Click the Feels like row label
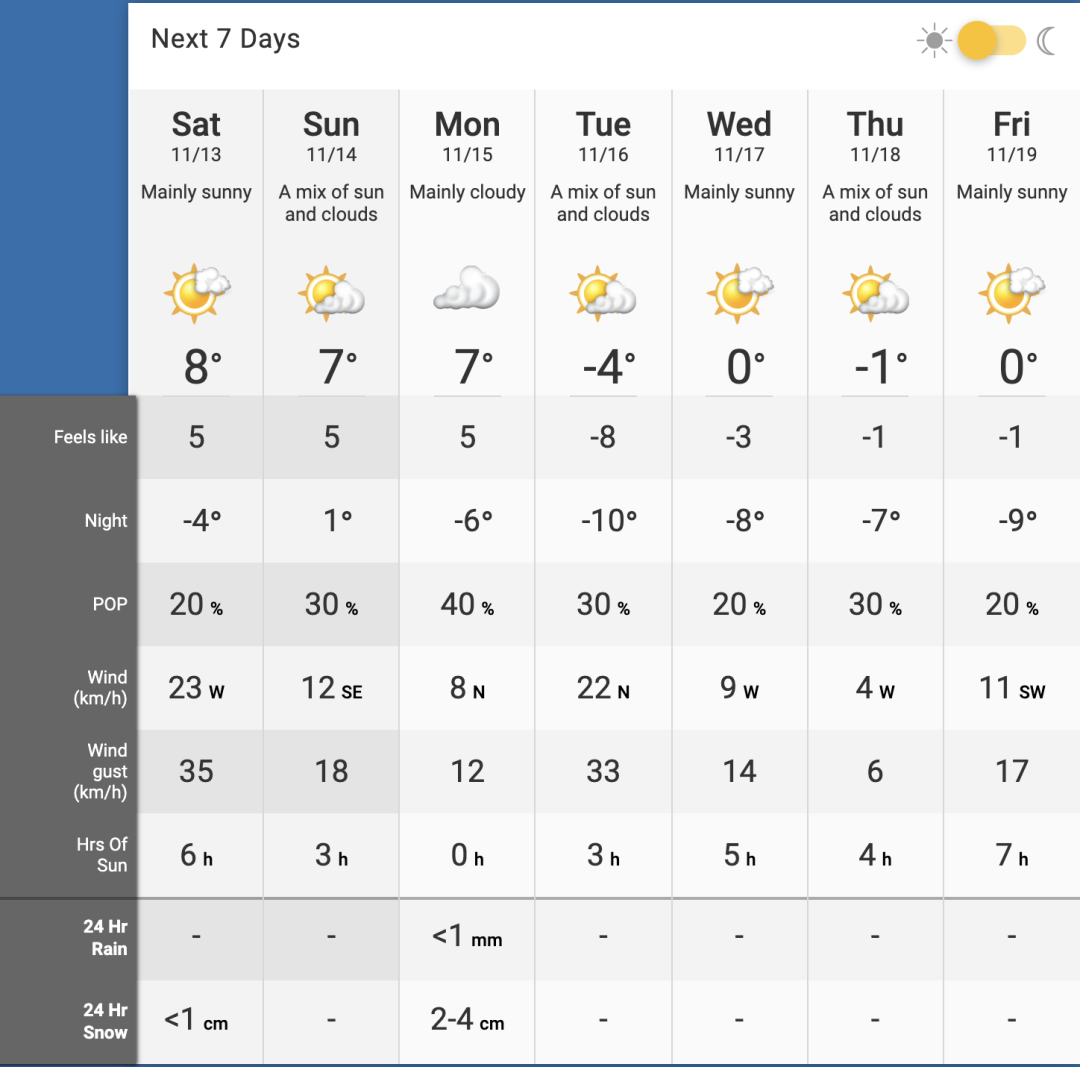Screen dimensions: 1080x1067 click(x=90, y=437)
